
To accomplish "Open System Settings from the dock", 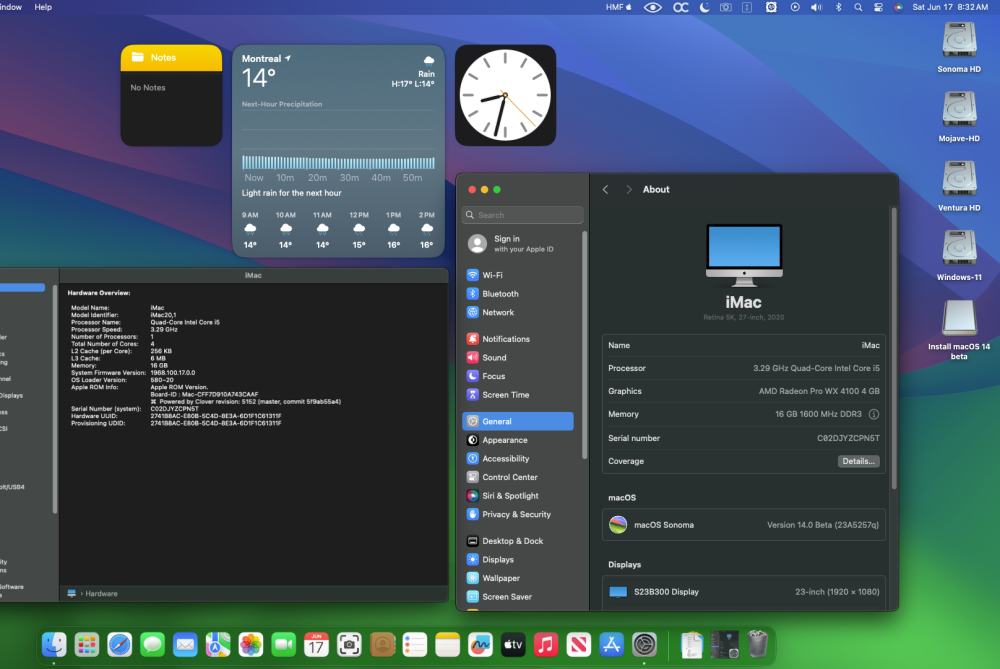I will 644,645.
